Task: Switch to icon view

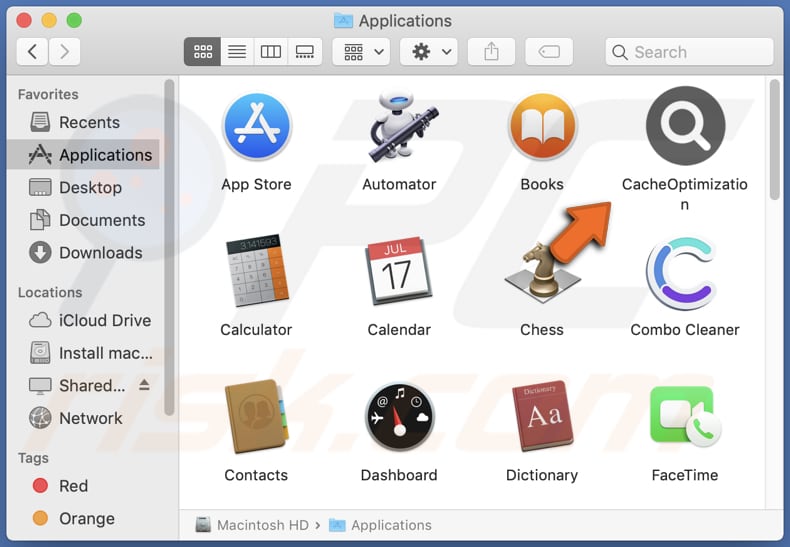Action: (203, 51)
